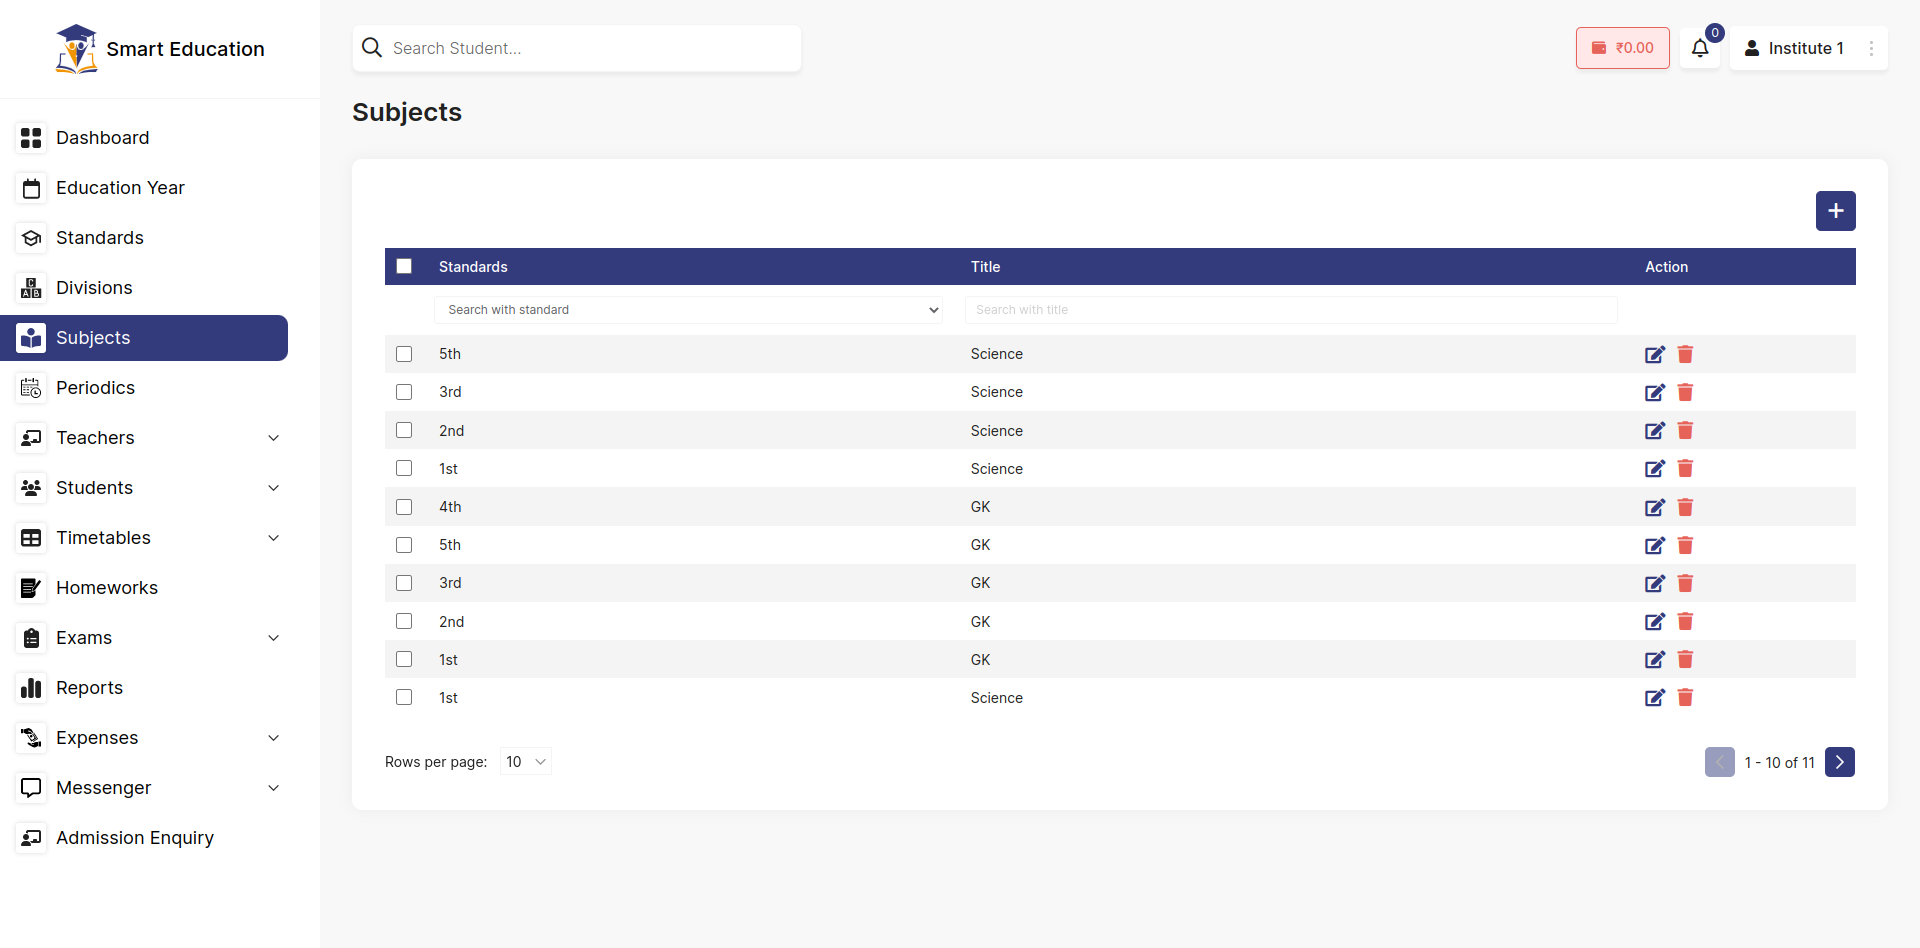Expand the Expenses menu chevron
The height and width of the screenshot is (948, 1920).
point(273,738)
